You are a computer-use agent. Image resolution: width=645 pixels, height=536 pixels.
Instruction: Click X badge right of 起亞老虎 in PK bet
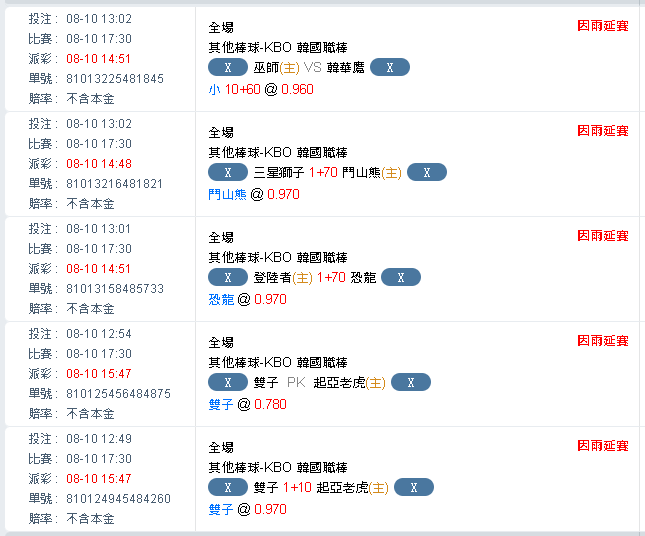tap(411, 383)
